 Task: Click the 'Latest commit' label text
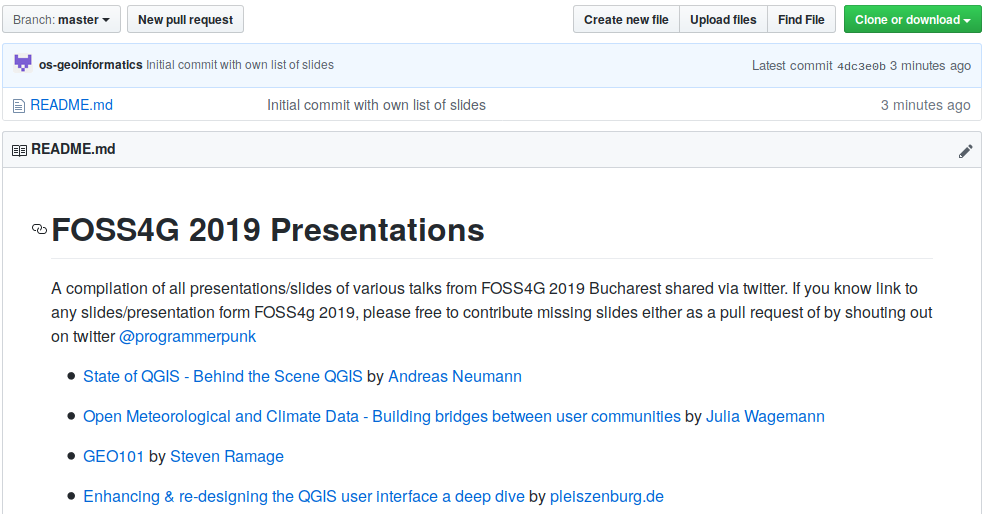click(792, 65)
